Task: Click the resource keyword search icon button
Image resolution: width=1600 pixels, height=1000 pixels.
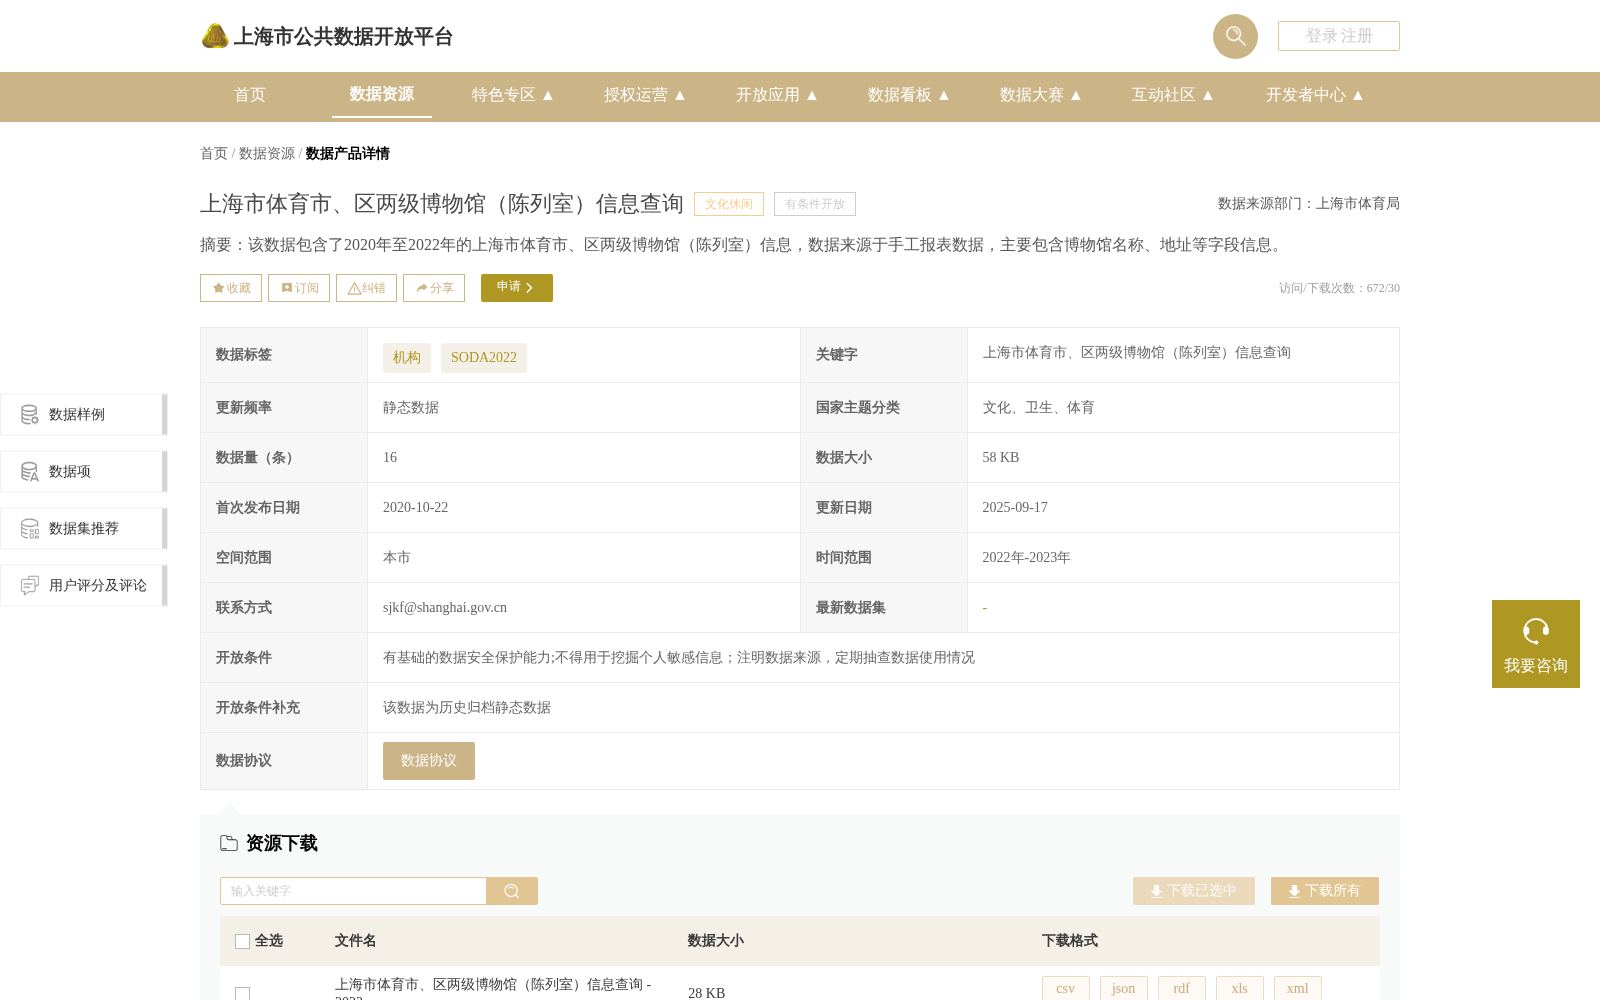Action: tap(512, 891)
